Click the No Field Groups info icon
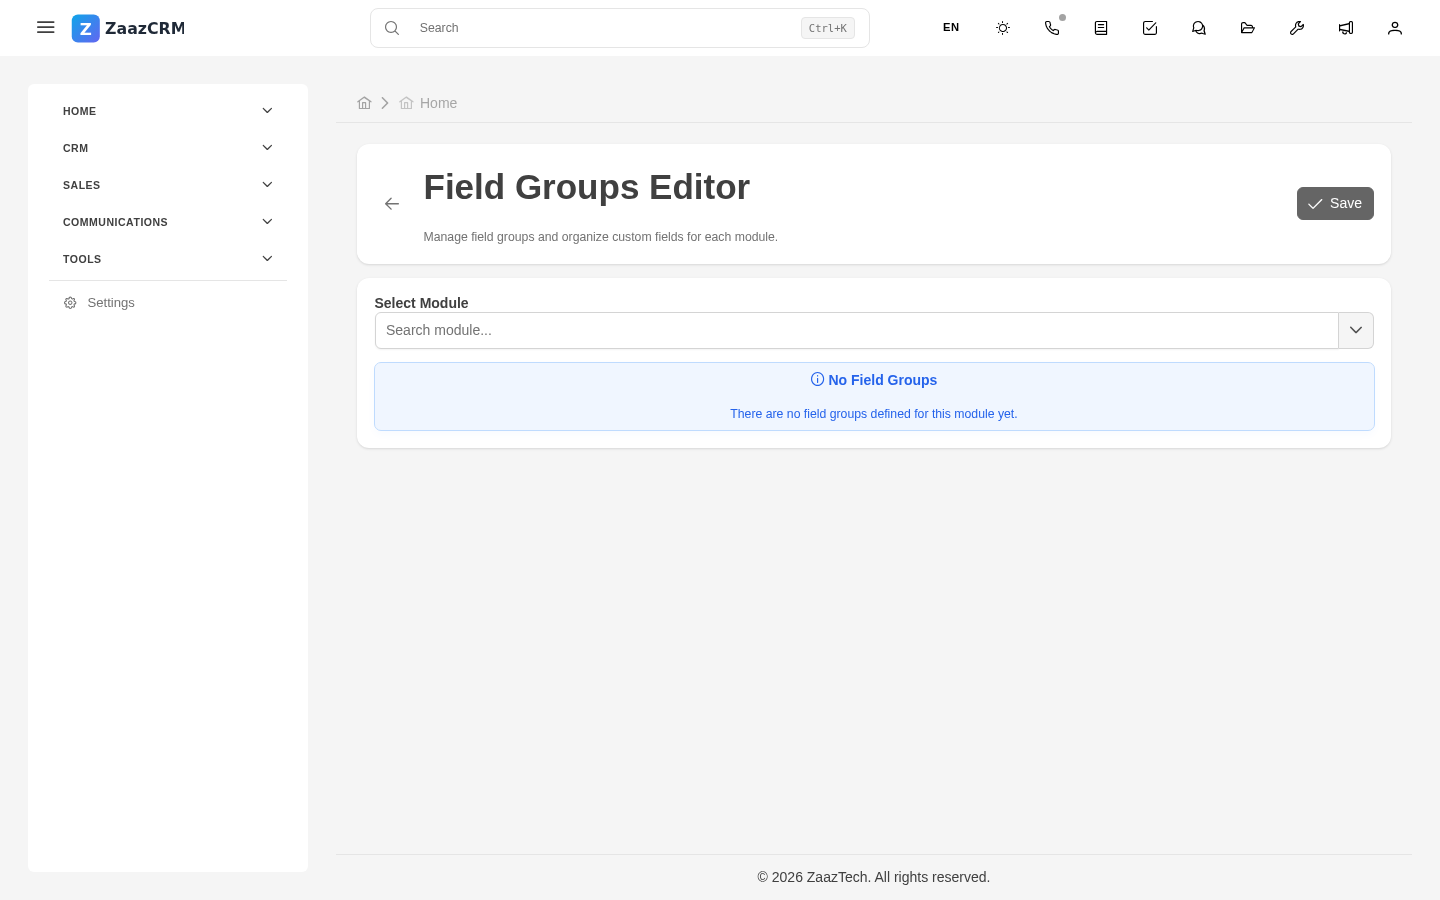The image size is (1440, 900). coord(817,379)
